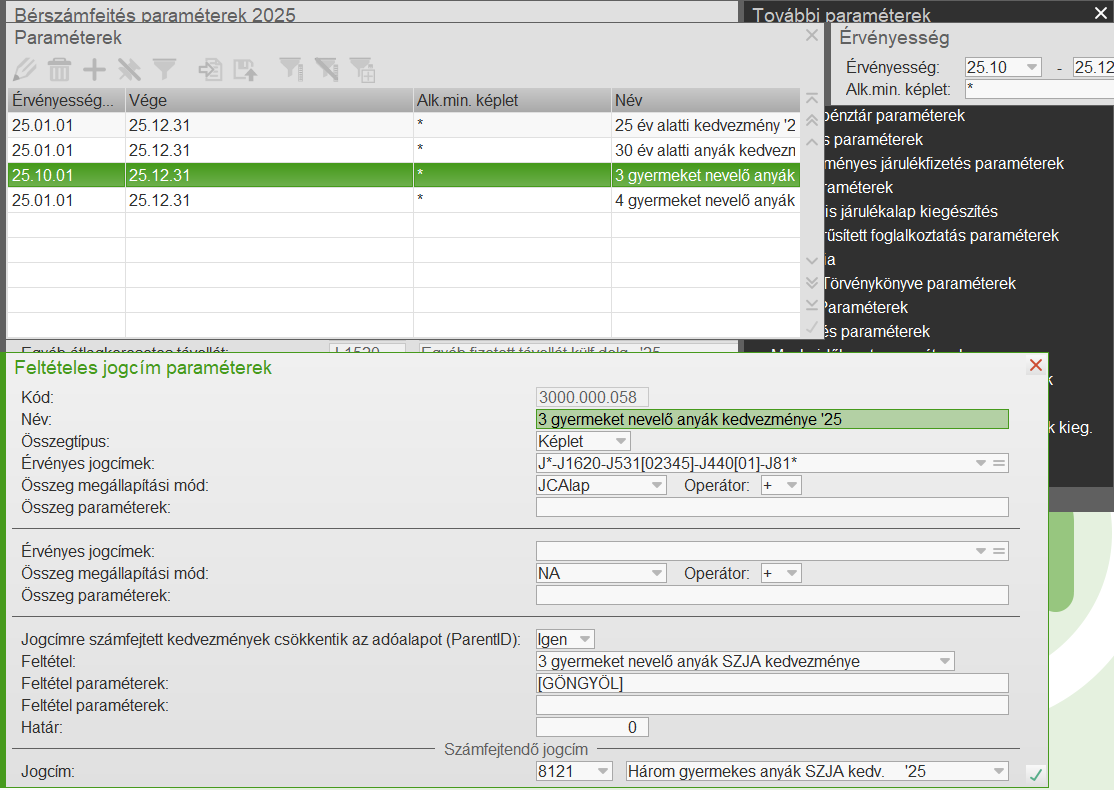This screenshot has width=1114, height=790.
Task: Click the double chevron up page-up icon
Action: (812, 120)
